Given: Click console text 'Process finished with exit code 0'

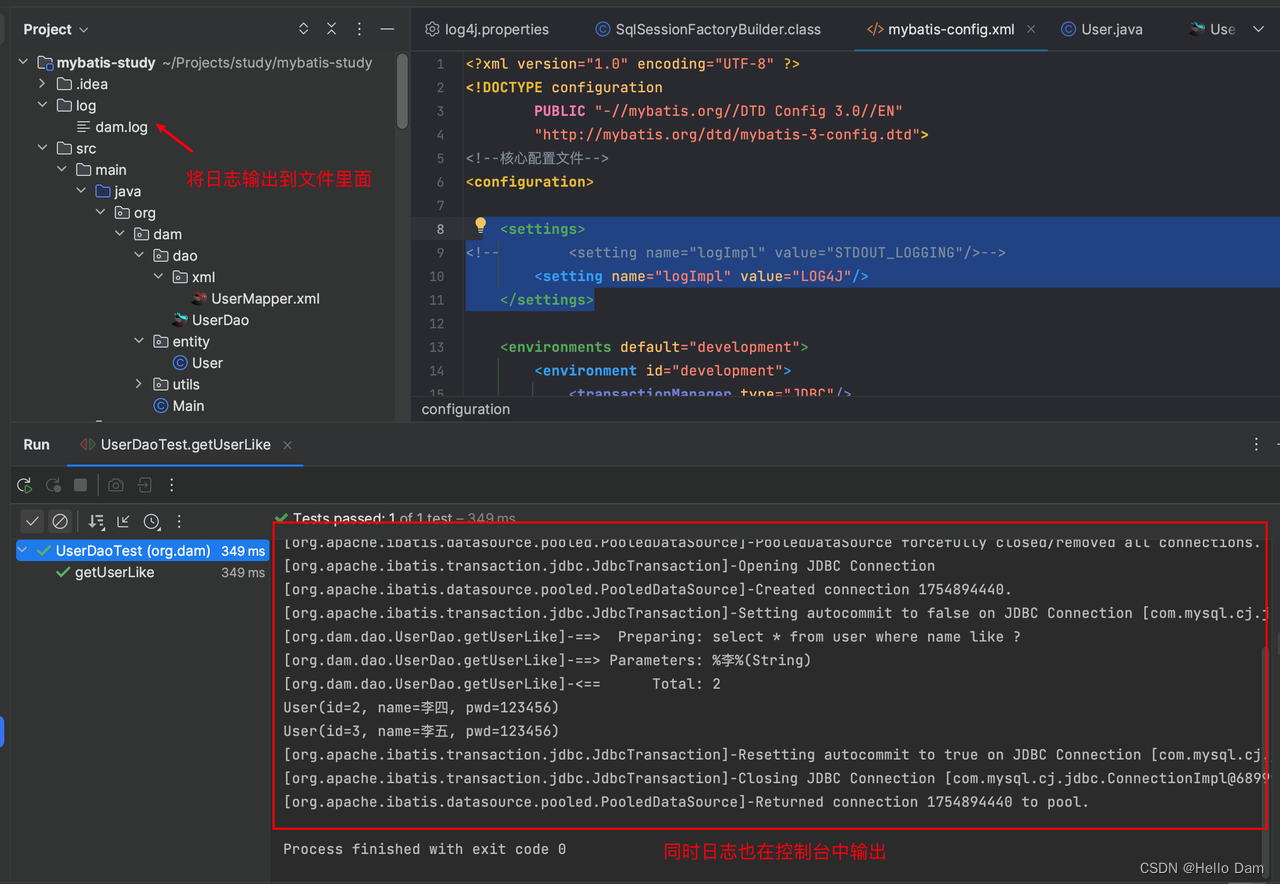Looking at the screenshot, I should point(424,849).
